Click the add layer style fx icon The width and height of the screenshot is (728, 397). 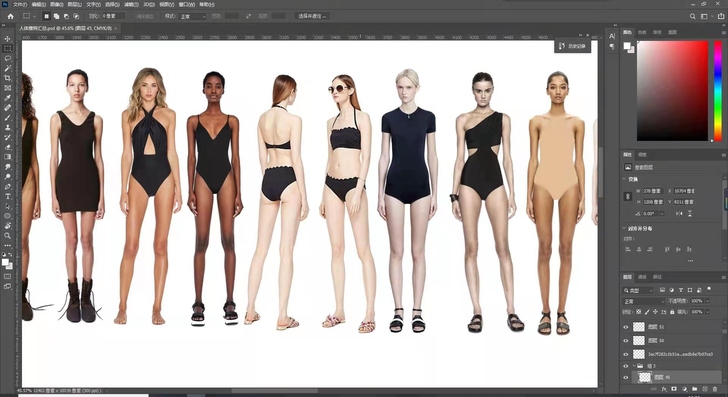664,389
